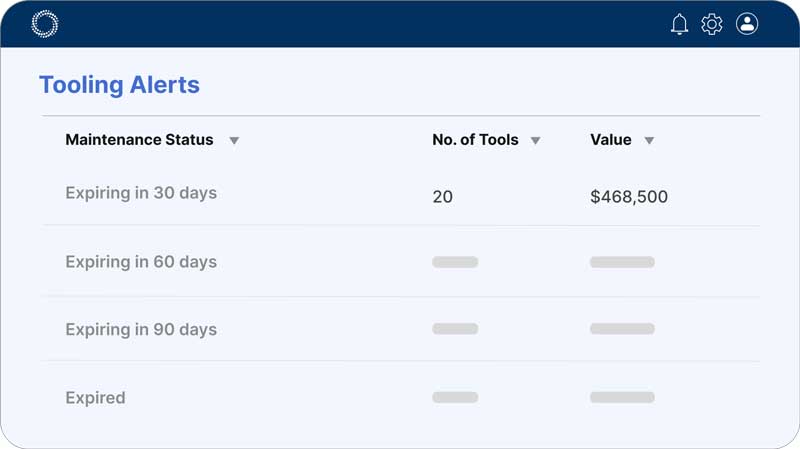Click the Value column header text
This screenshot has height=449, width=800.
[x=611, y=140]
